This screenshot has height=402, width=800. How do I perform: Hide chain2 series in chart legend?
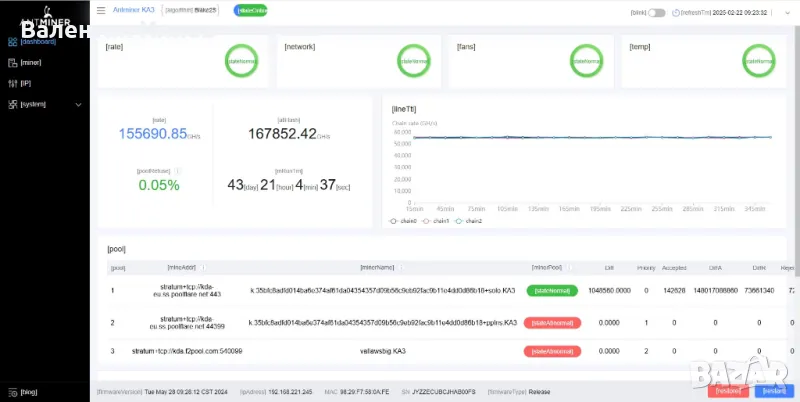[471, 221]
